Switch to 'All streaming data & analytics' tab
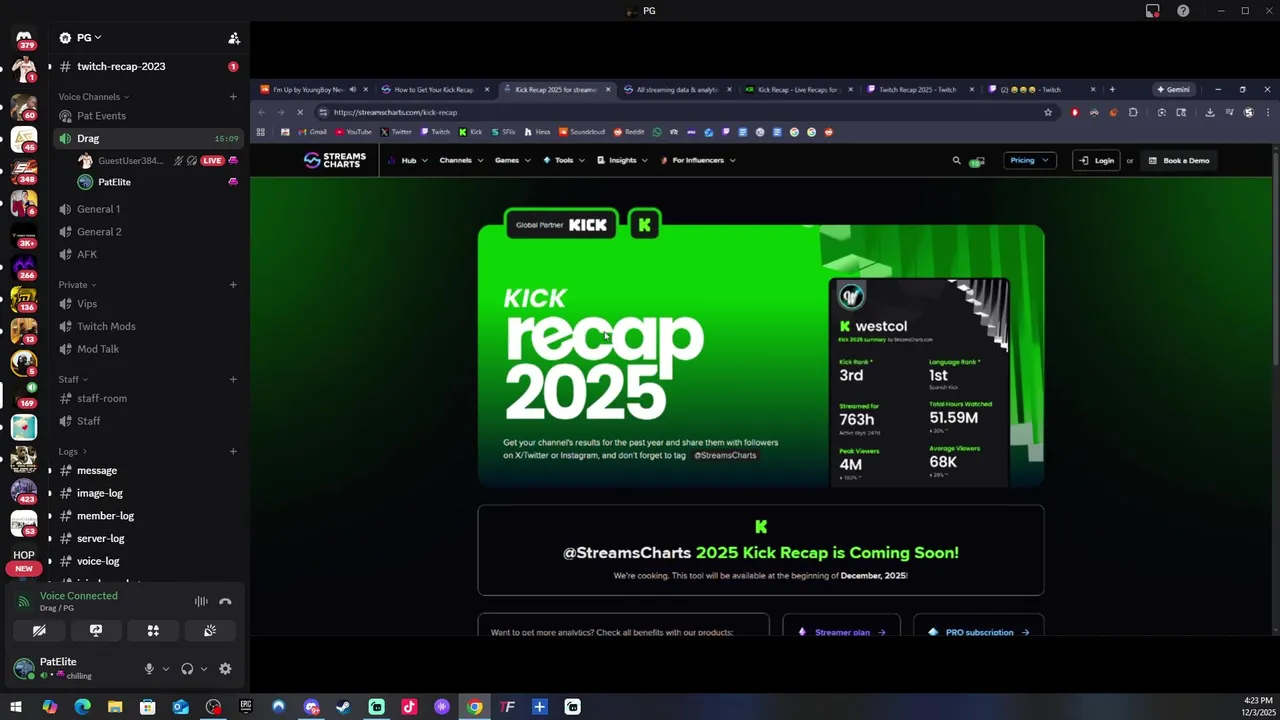Viewport: 1280px width, 720px height. [677, 89]
